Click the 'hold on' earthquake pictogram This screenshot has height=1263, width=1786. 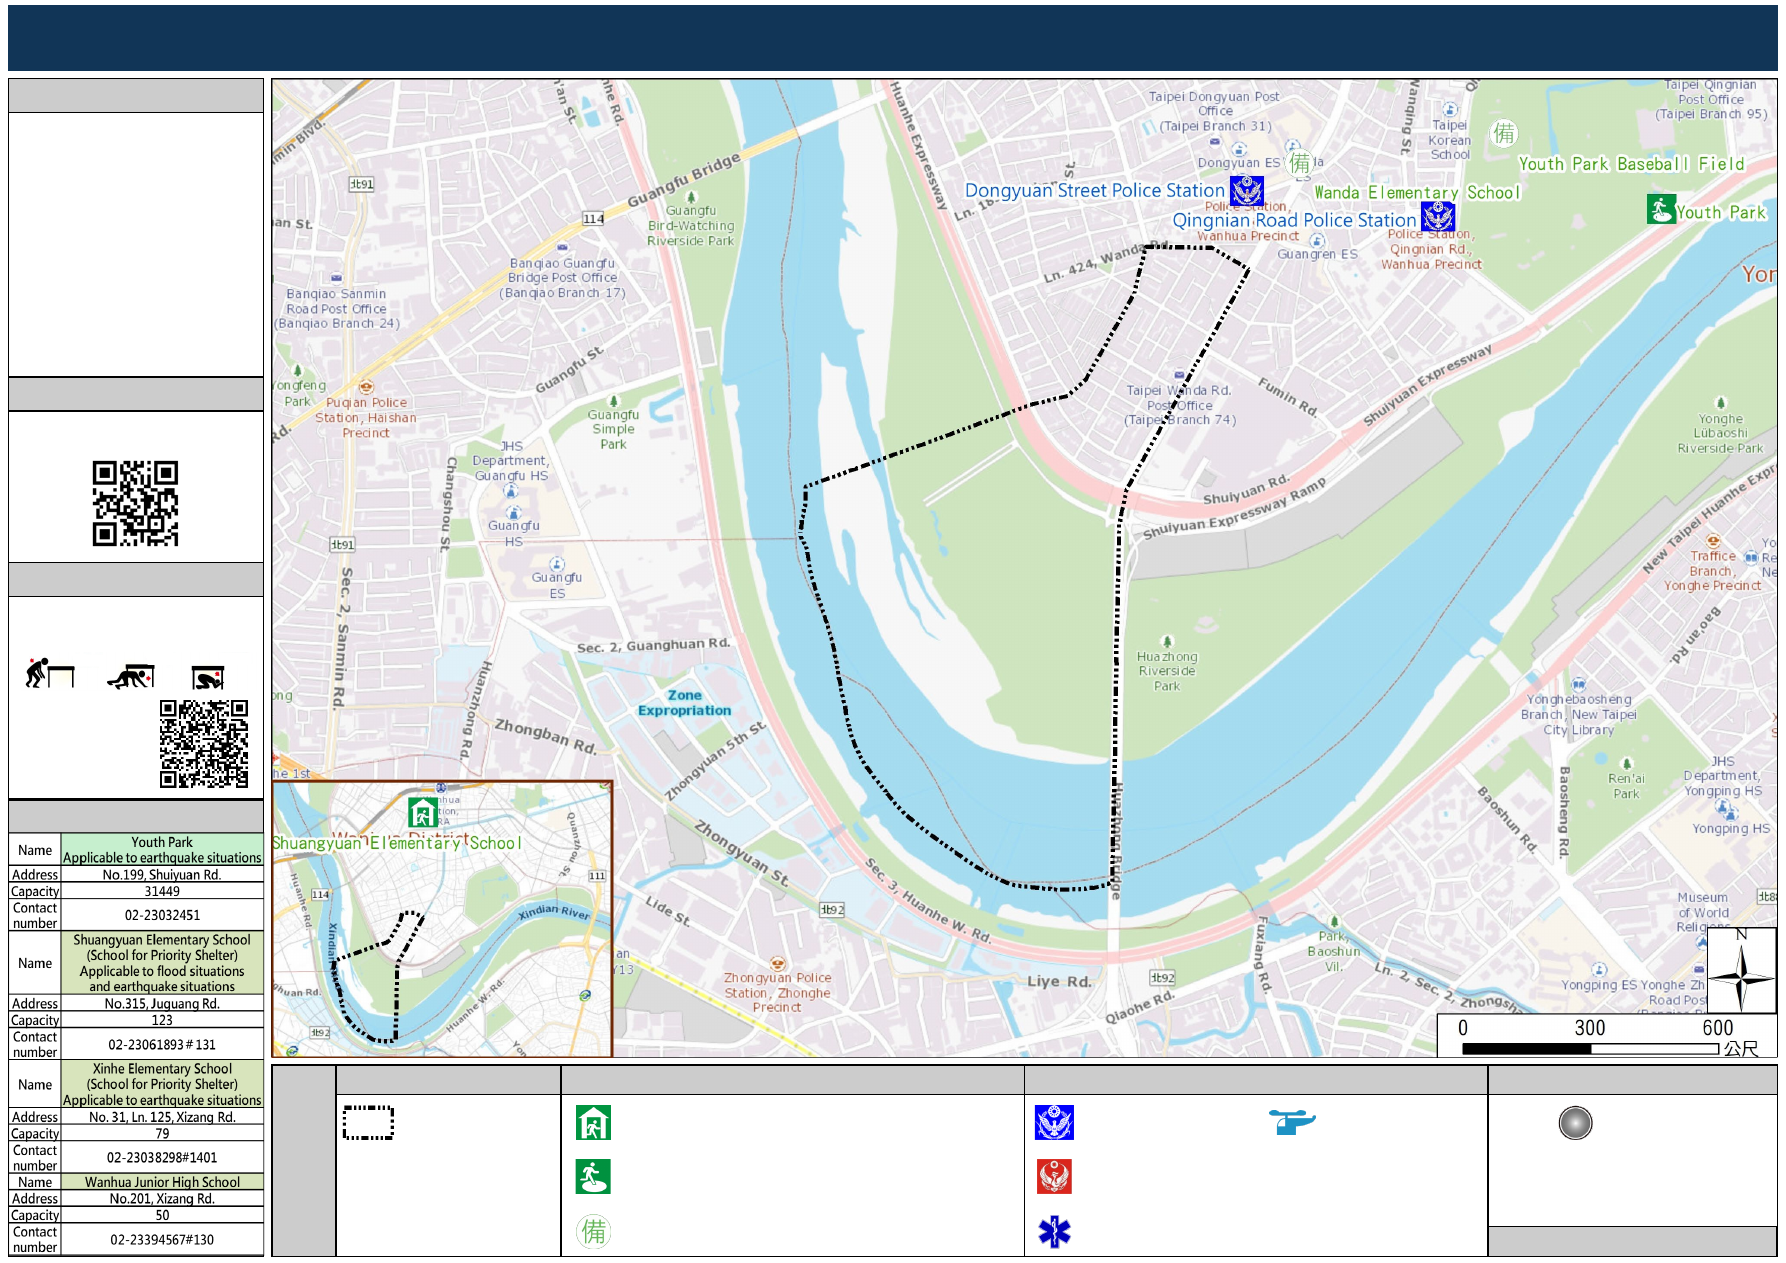click(x=208, y=678)
